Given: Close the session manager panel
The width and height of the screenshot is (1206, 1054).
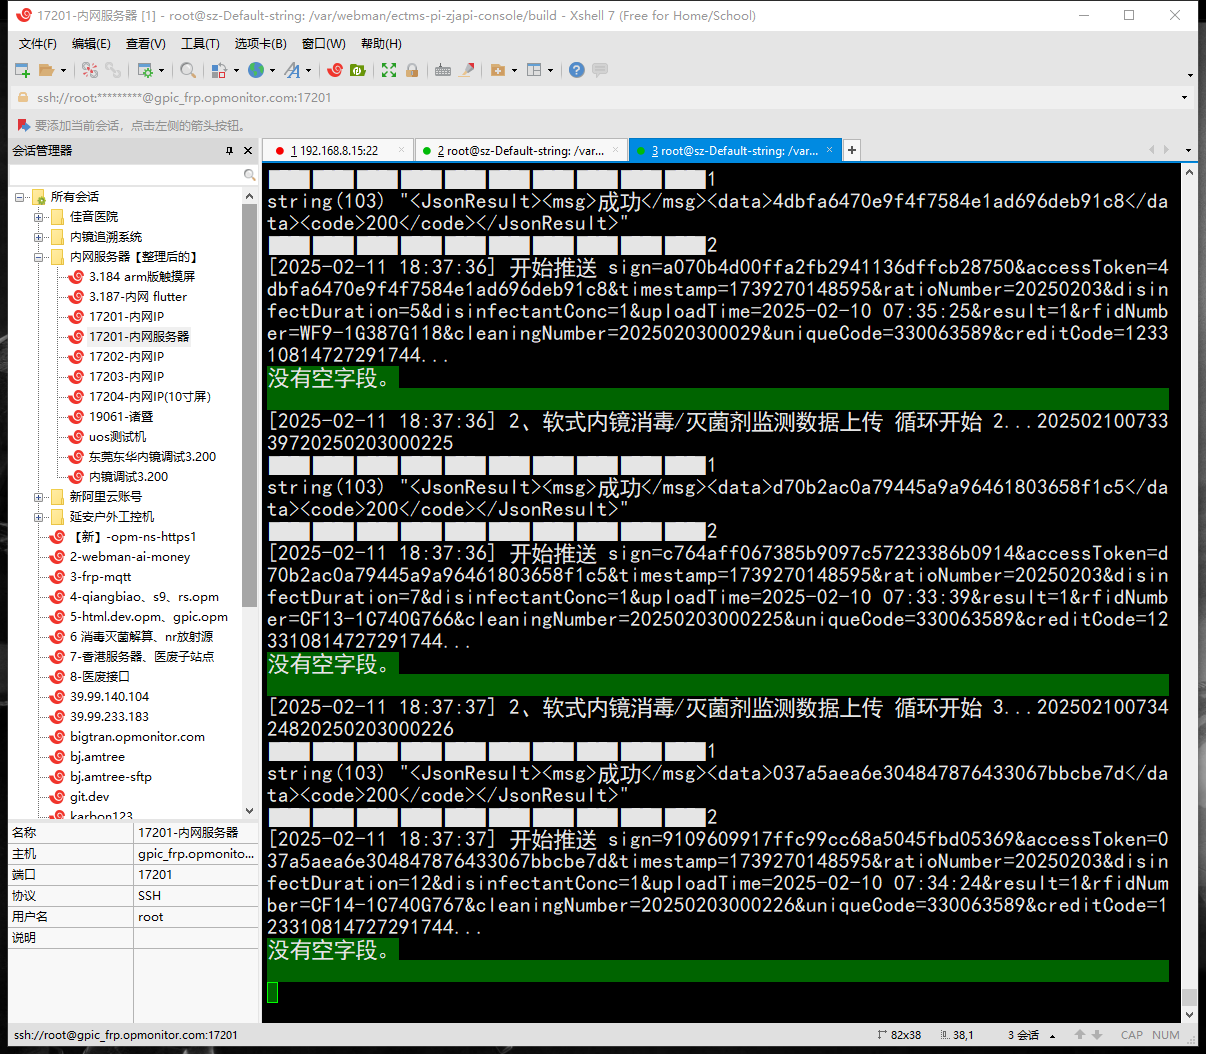Looking at the screenshot, I should pyautogui.click(x=248, y=151).
